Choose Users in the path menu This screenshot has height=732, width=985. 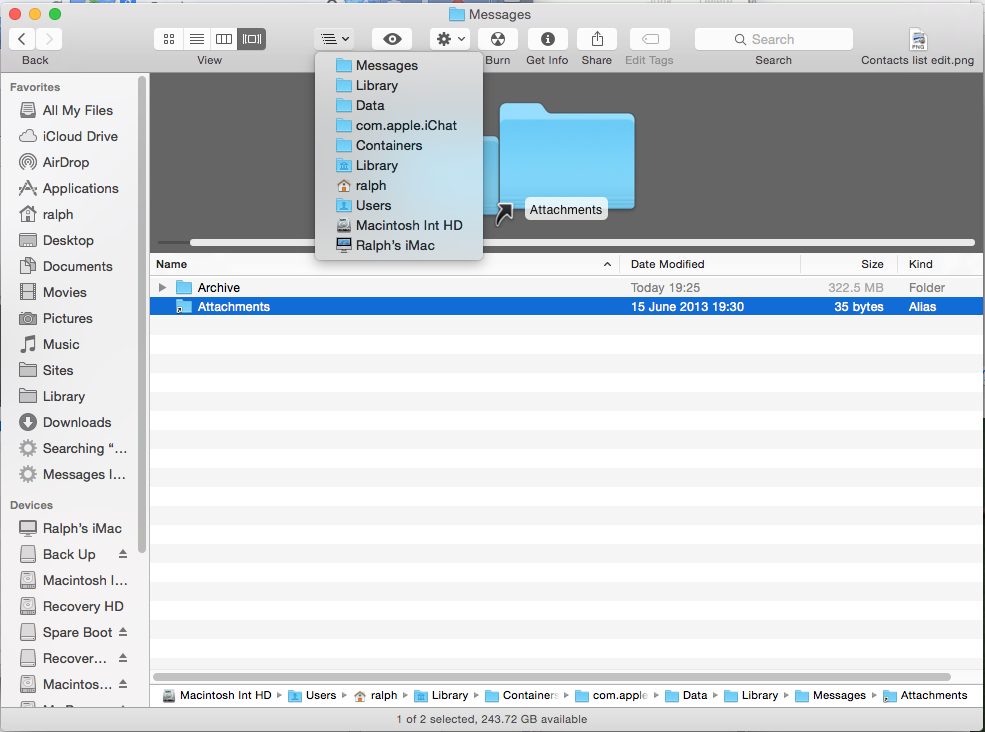pos(399,205)
